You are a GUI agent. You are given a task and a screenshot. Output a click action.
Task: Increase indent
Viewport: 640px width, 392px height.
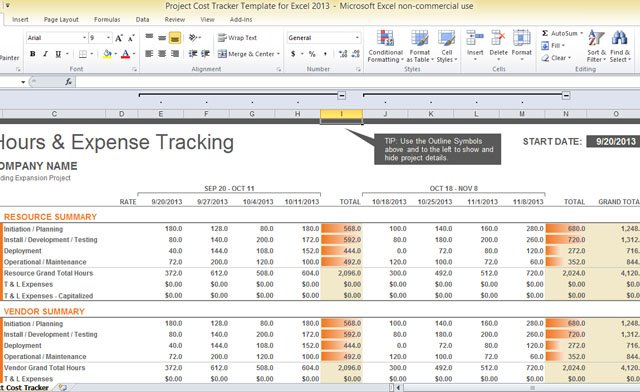205,53
